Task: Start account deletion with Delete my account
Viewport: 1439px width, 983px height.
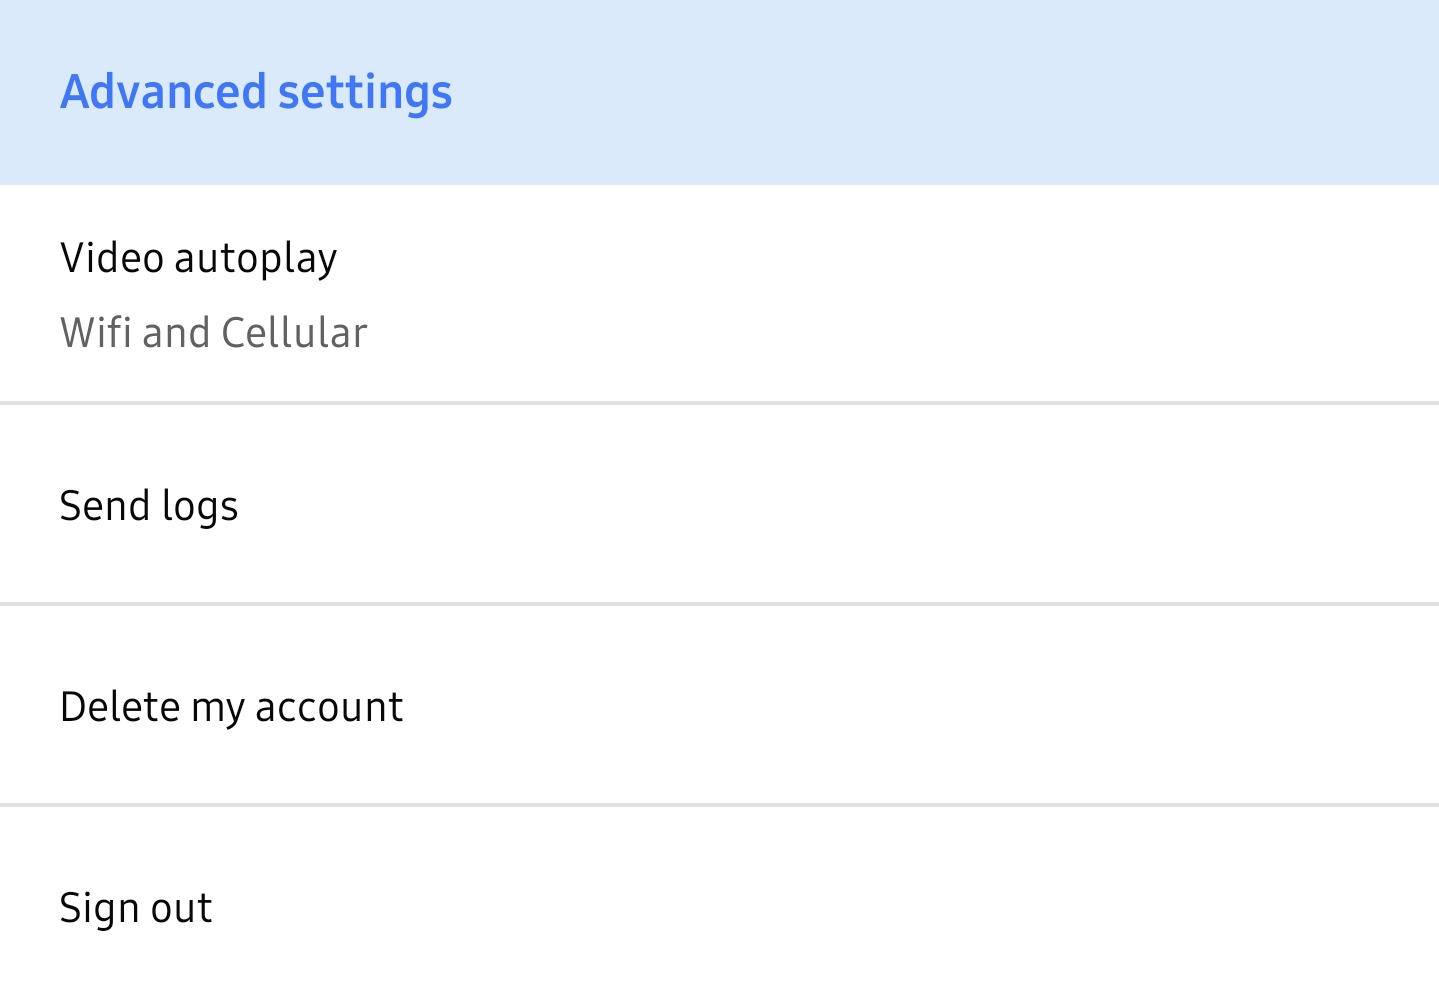Action: tap(719, 706)
